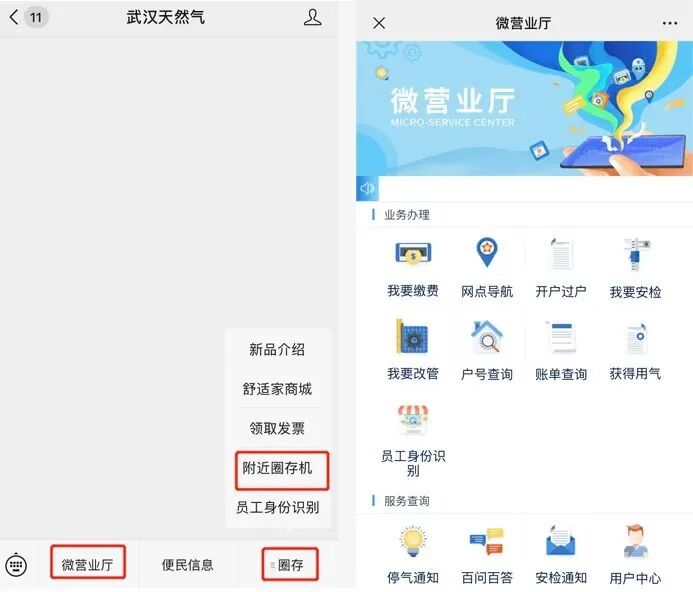Expand the 圈存 bottom menu
The height and width of the screenshot is (592, 693).
[289, 564]
